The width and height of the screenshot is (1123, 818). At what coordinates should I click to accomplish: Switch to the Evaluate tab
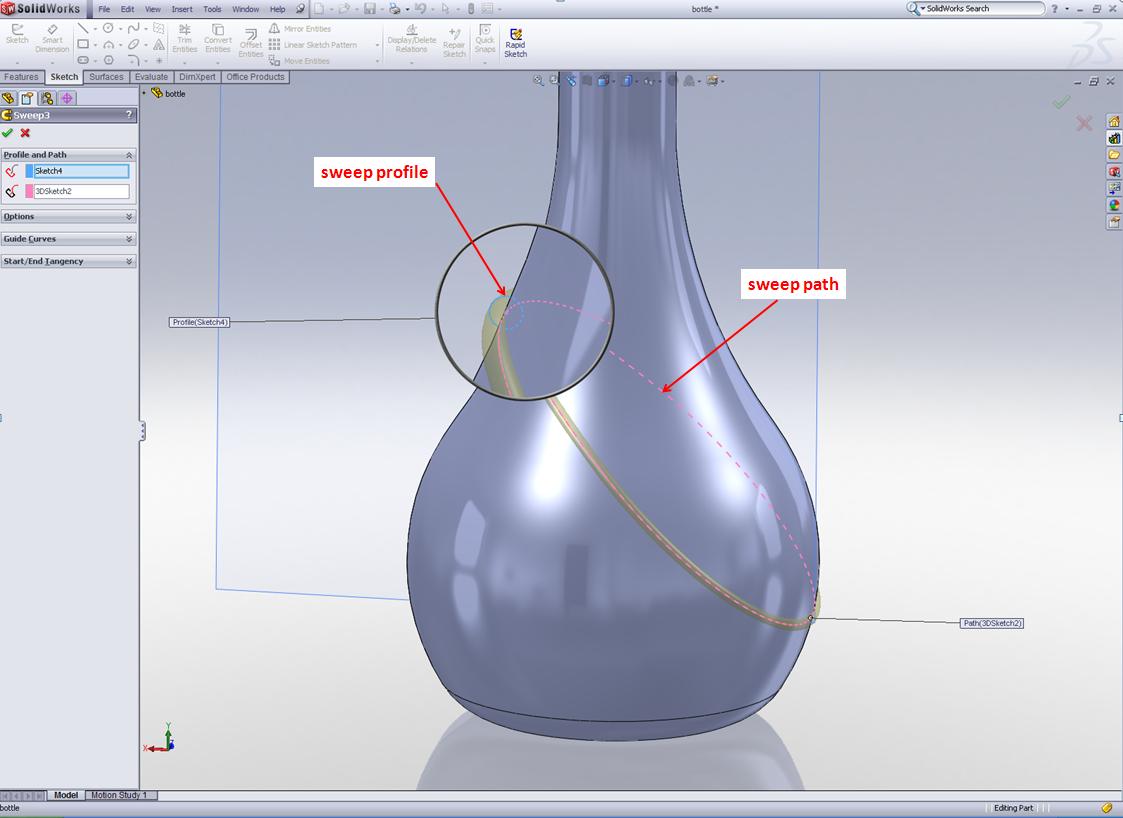151,77
